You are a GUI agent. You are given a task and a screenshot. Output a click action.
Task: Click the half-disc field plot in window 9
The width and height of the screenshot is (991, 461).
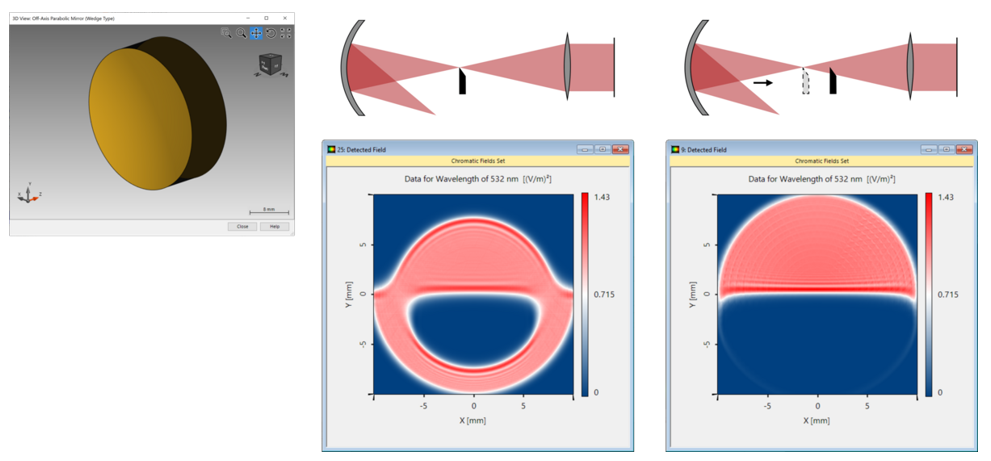[817, 294]
